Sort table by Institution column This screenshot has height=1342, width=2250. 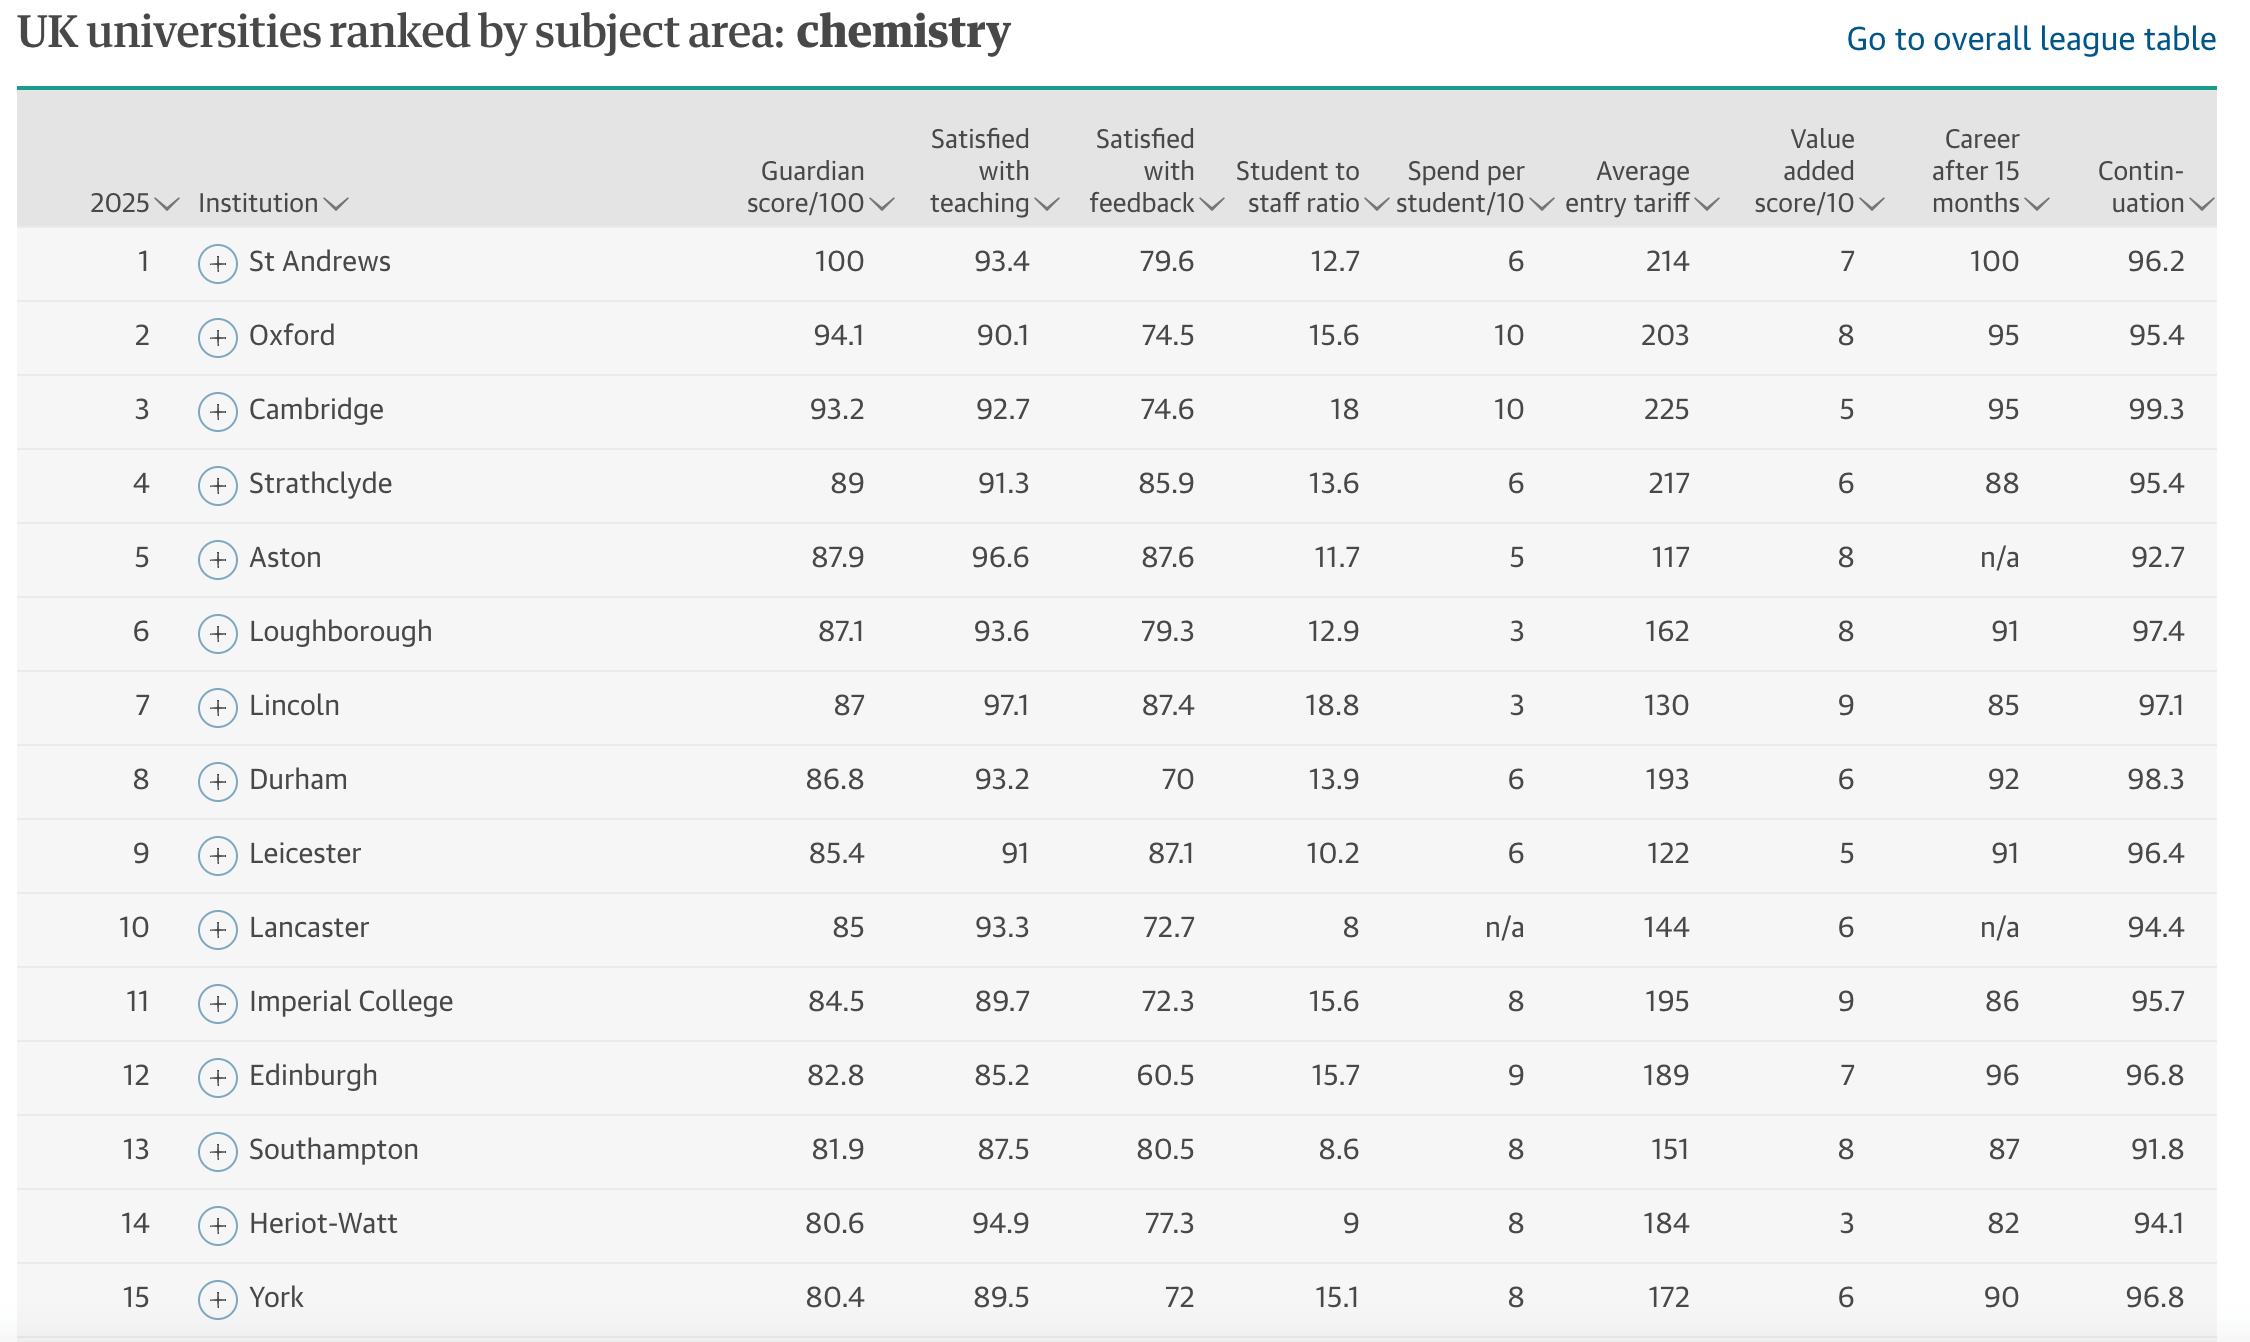pos(273,203)
